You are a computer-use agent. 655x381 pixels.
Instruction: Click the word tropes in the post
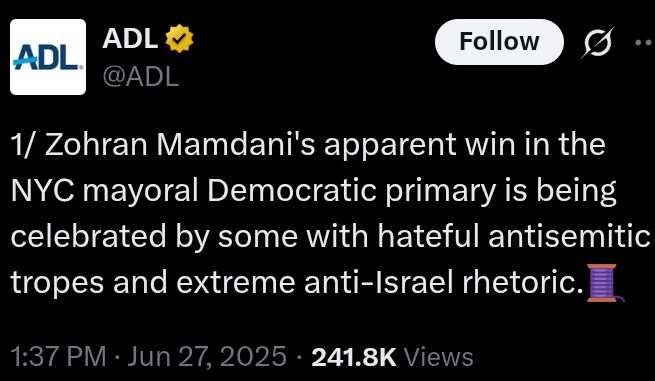[x=57, y=284]
